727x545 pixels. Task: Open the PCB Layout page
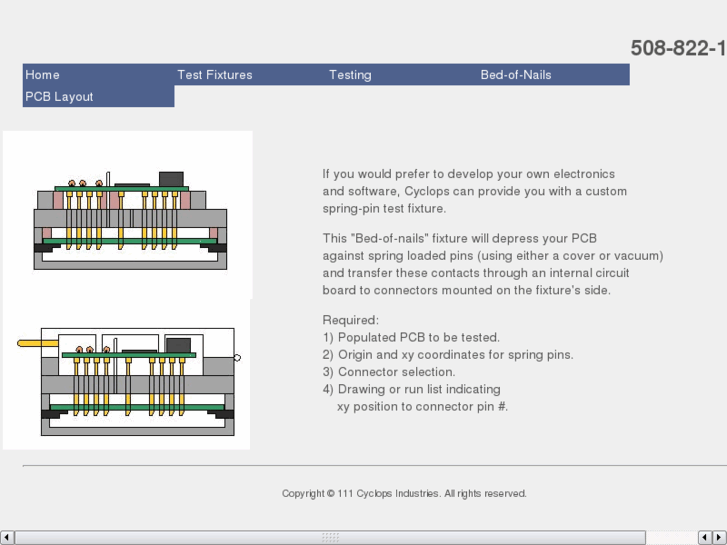click(x=98, y=96)
